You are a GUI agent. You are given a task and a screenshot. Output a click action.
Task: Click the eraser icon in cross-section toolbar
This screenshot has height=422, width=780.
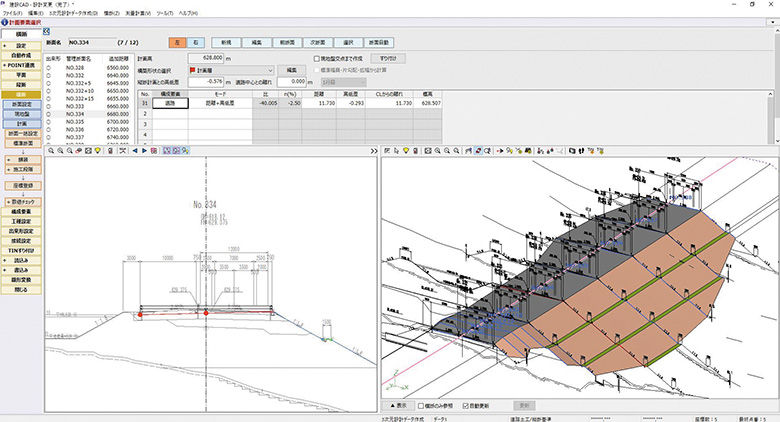(79, 151)
